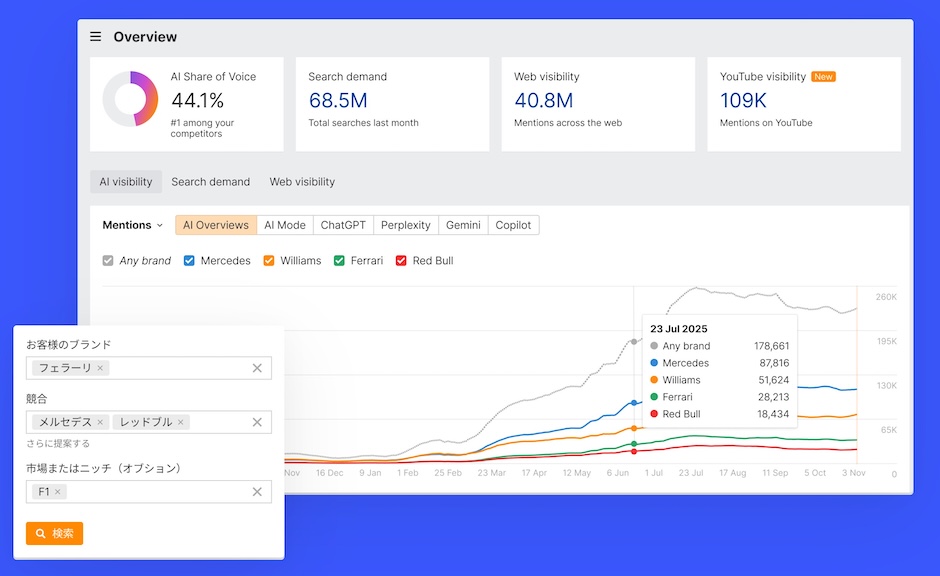The image size is (940, 576).
Task: Click the green Ferrari chart point
Action: coord(634,444)
